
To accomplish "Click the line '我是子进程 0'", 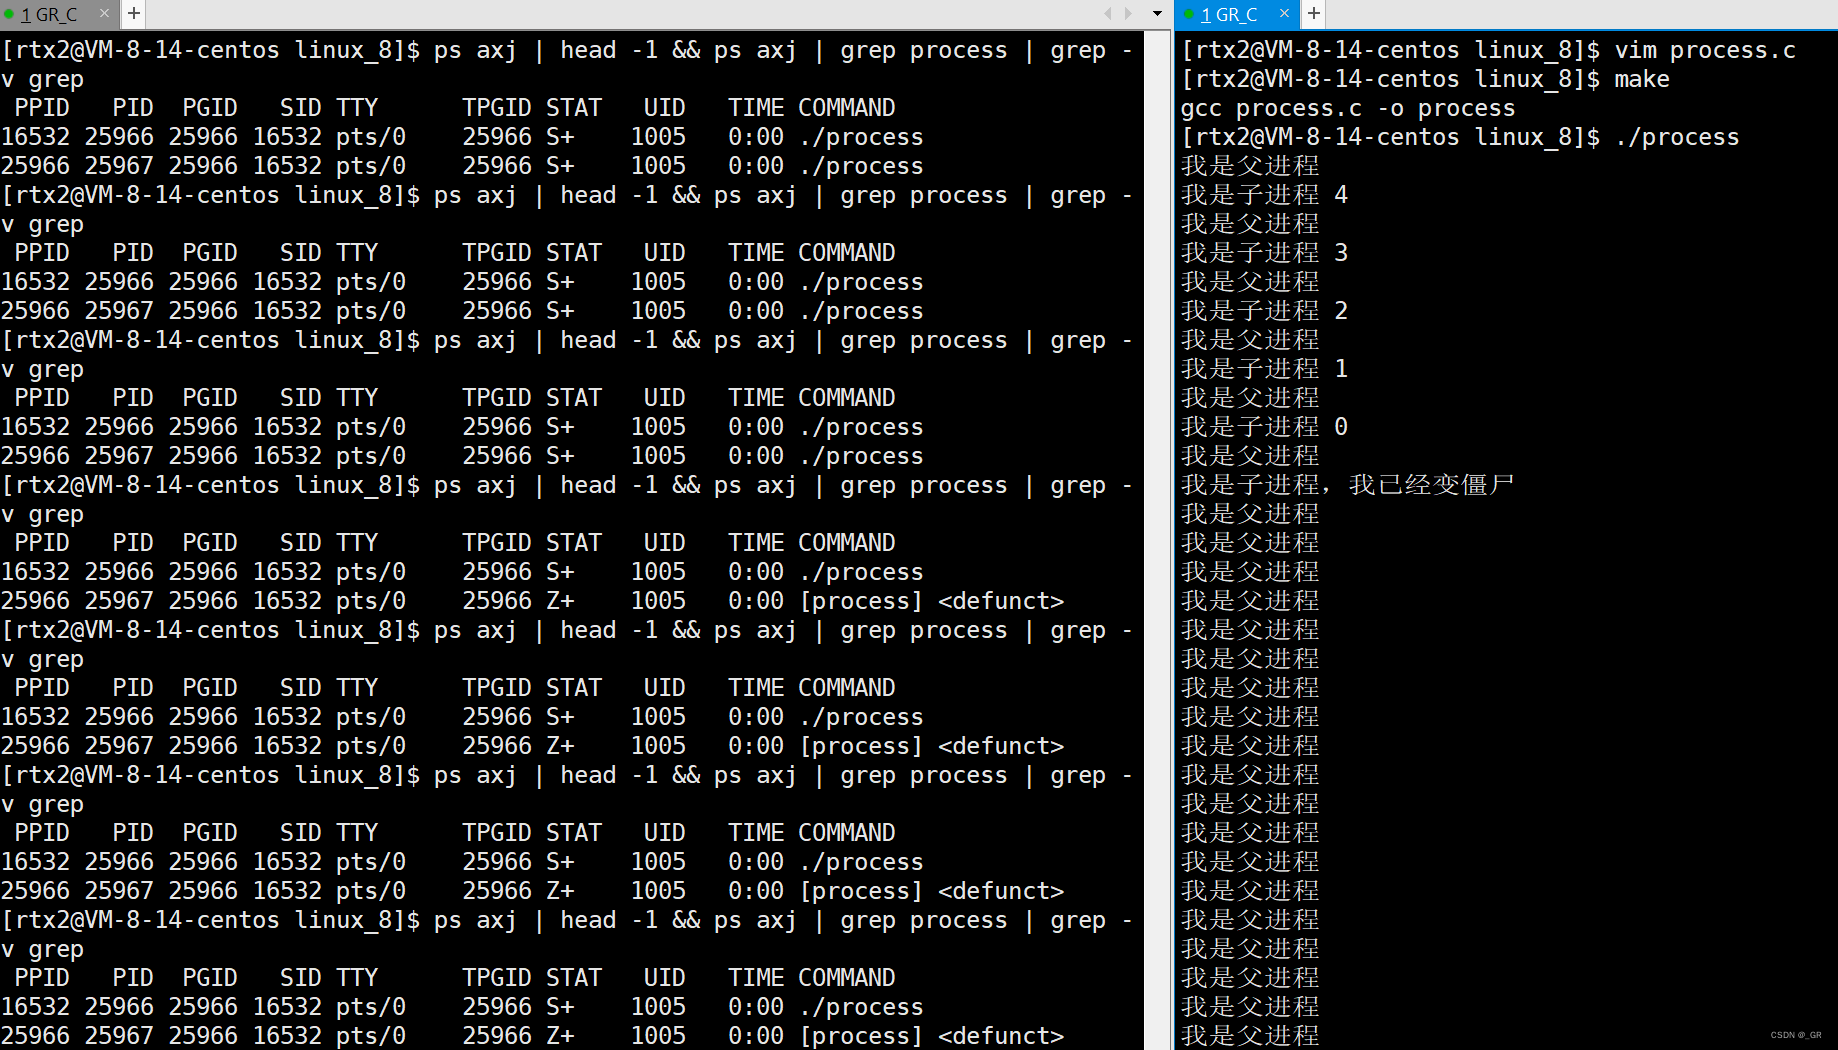I will click(x=1265, y=427).
